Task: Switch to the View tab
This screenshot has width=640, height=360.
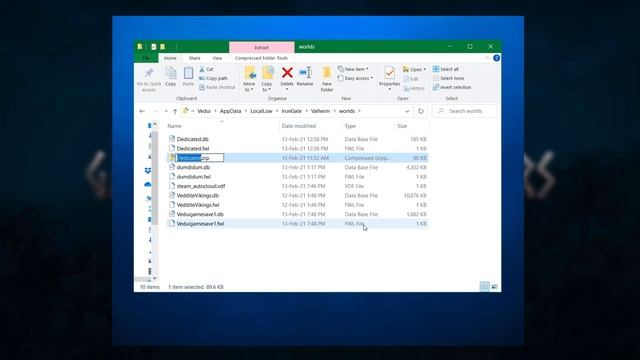Action: [217, 58]
